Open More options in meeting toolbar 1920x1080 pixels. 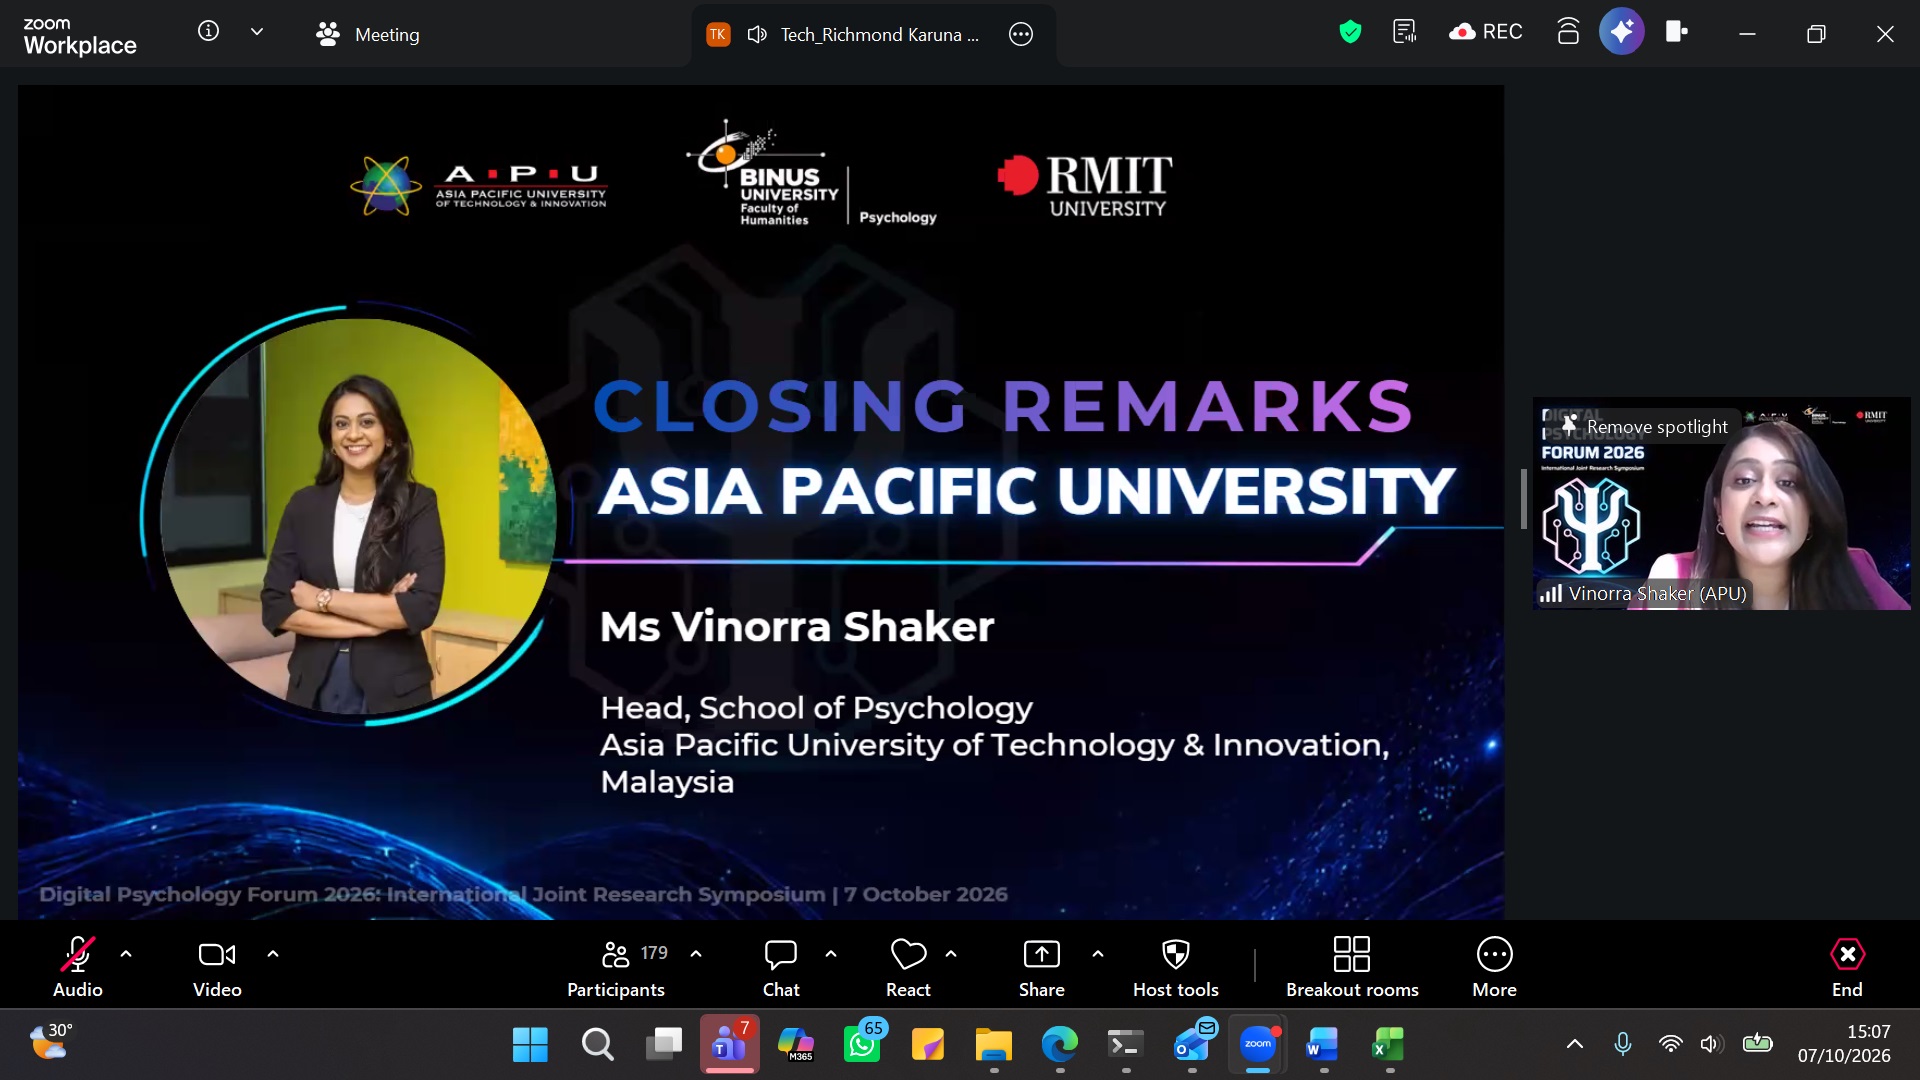pos(1494,966)
